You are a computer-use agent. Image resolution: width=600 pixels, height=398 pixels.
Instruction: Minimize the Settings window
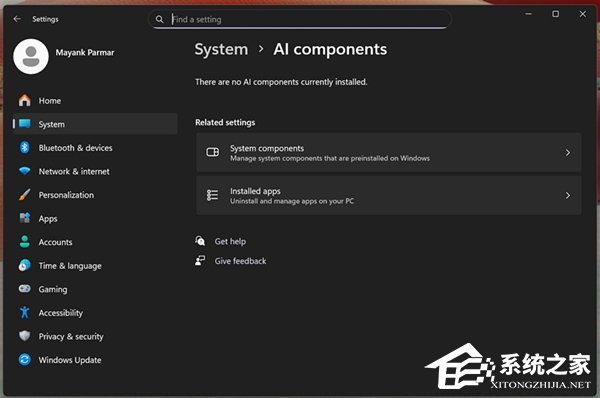[528, 14]
